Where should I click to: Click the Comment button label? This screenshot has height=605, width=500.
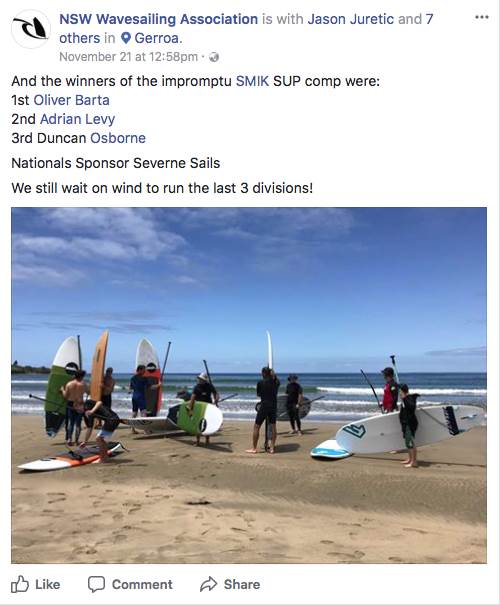pyautogui.click(x=142, y=584)
